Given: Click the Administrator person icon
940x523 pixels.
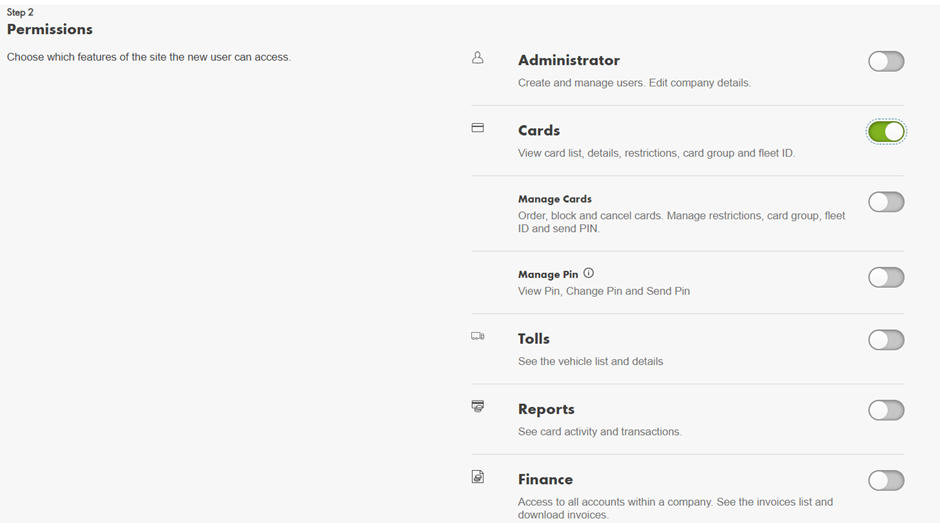Looking at the screenshot, I should pos(477,58).
